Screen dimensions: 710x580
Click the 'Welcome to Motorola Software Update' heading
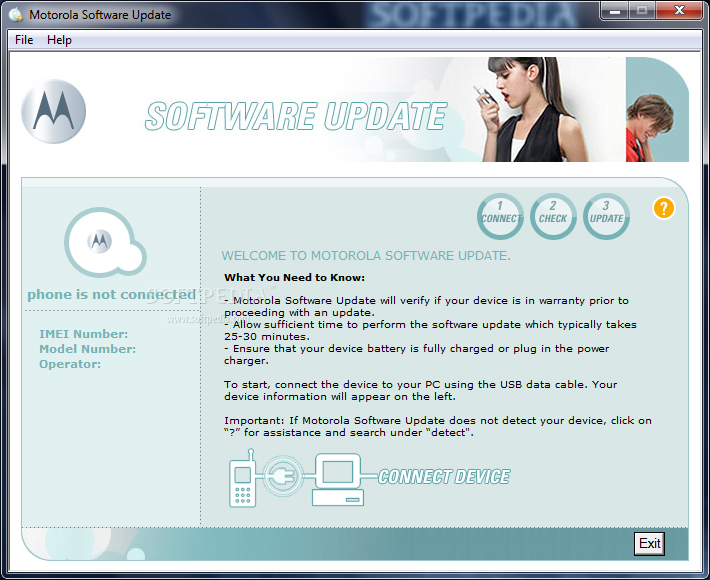click(366, 256)
